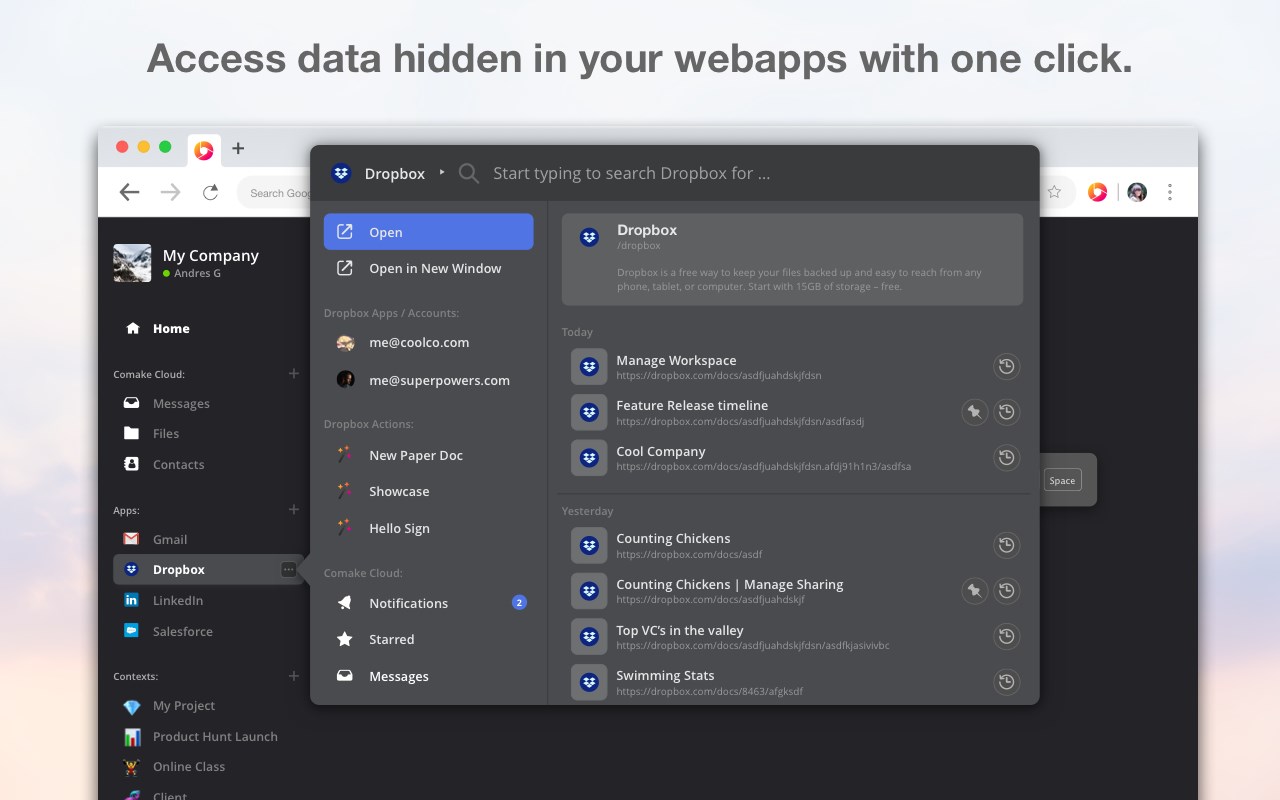Choose Open in New Window
This screenshot has height=800, width=1280.
coord(428,268)
